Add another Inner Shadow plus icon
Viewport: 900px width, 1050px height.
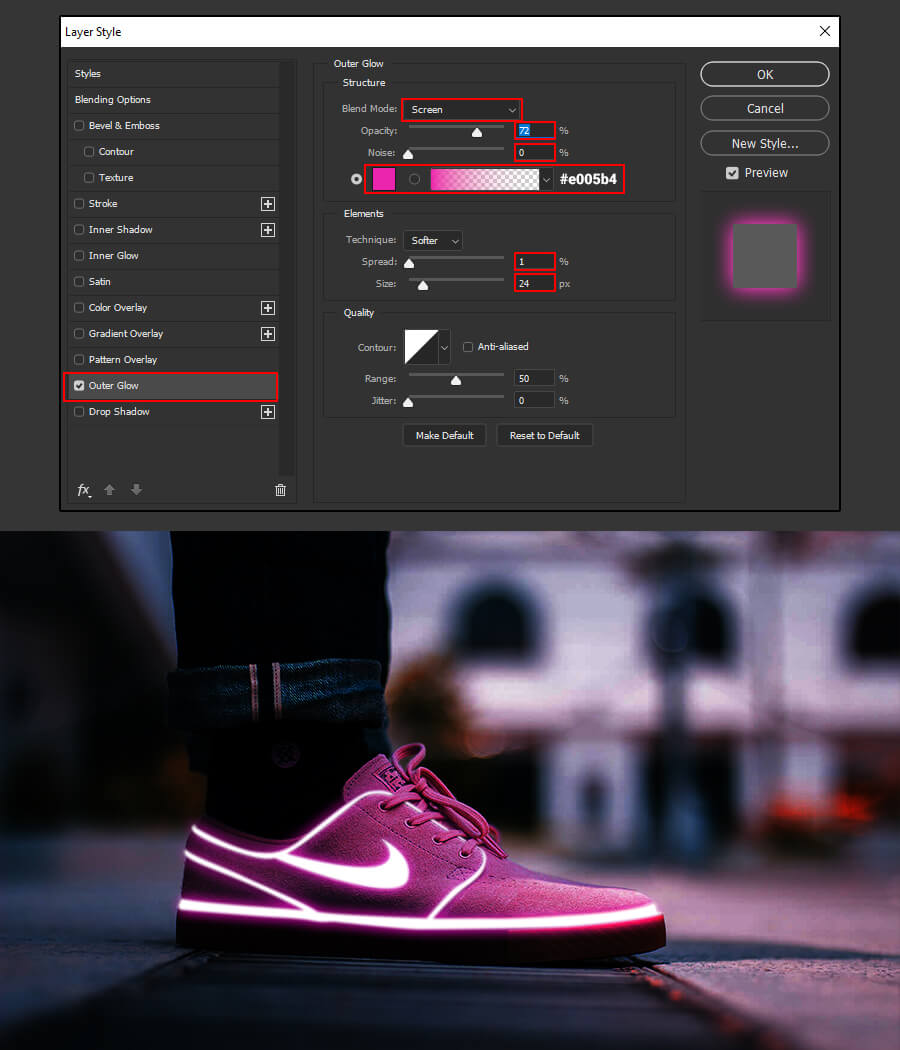pos(268,230)
